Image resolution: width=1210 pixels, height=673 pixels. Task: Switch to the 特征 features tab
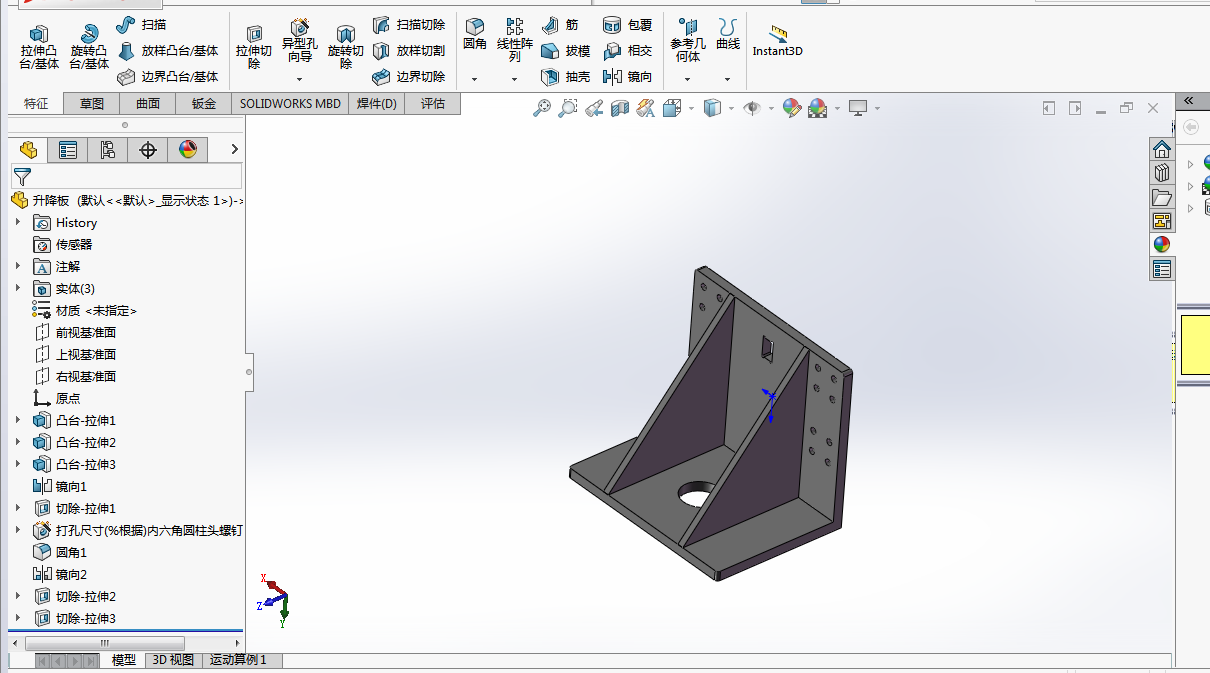click(x=36, y=103)
